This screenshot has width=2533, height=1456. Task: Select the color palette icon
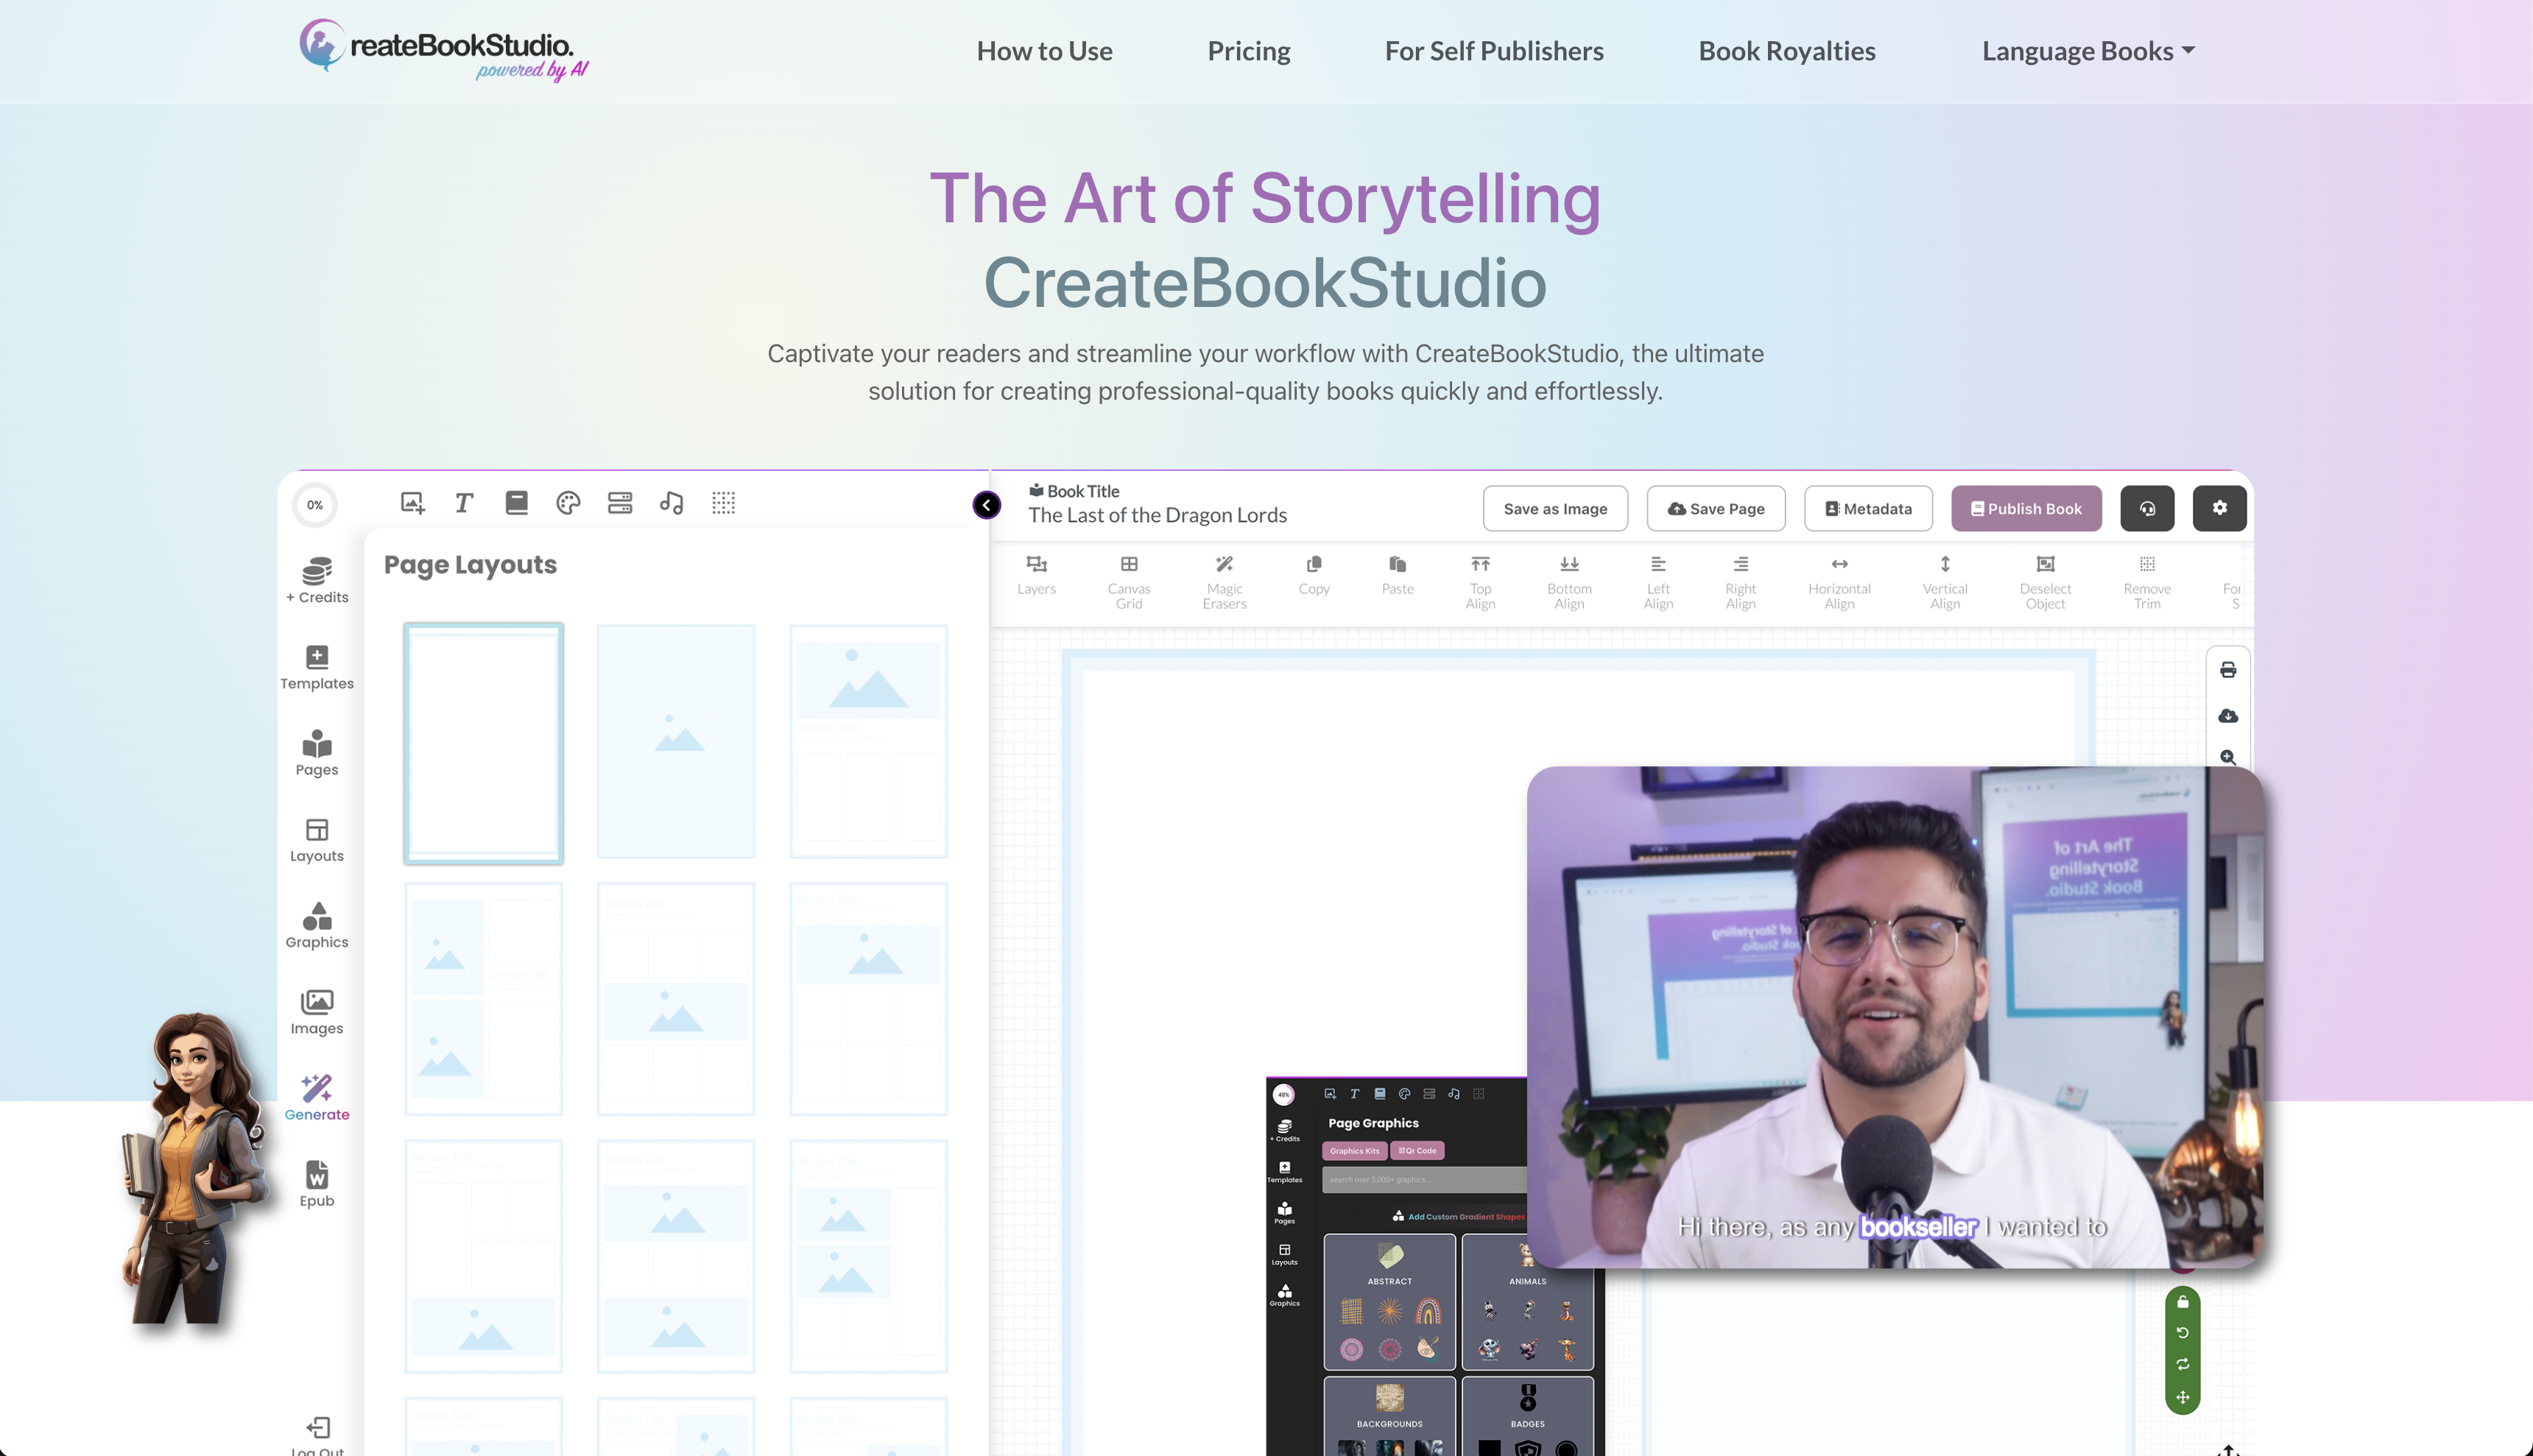(568, 503)
